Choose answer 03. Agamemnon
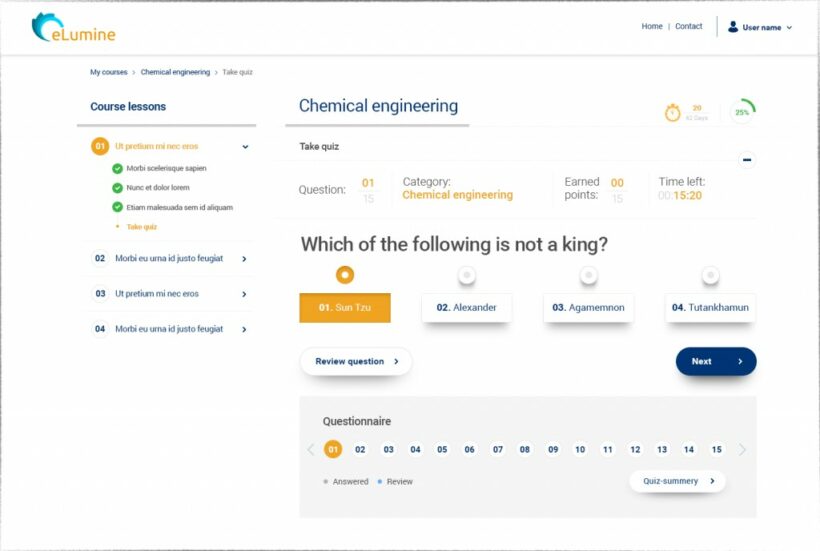 [588, 307]
